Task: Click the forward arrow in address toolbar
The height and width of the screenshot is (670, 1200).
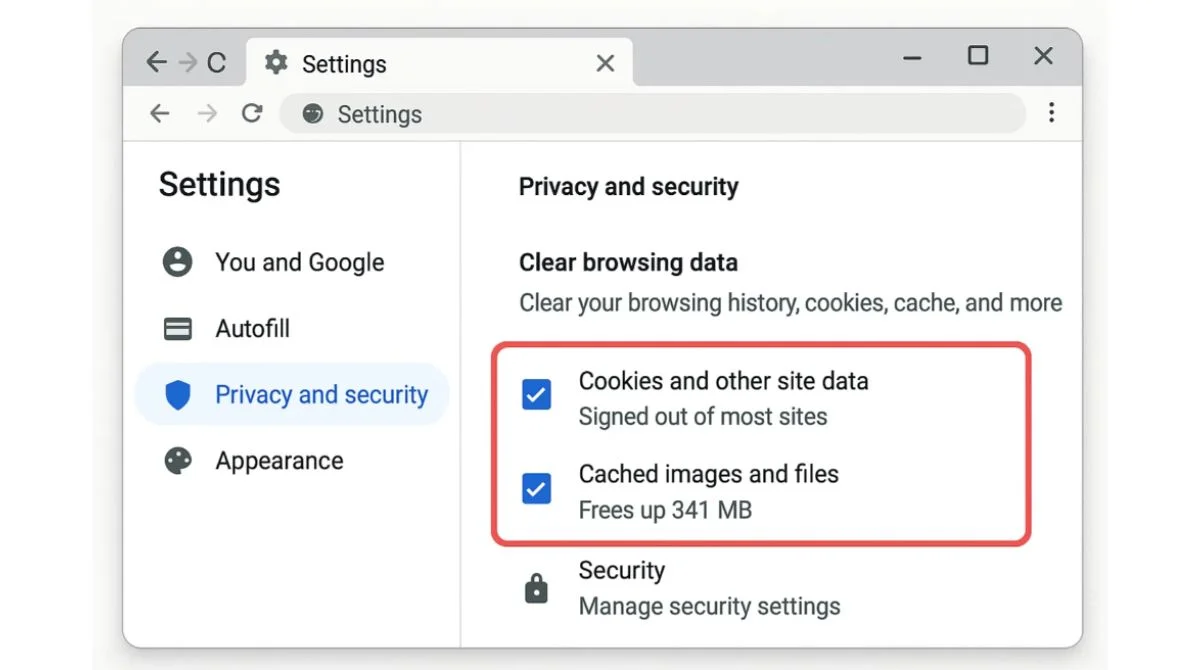Action: (x=207, y=114)
